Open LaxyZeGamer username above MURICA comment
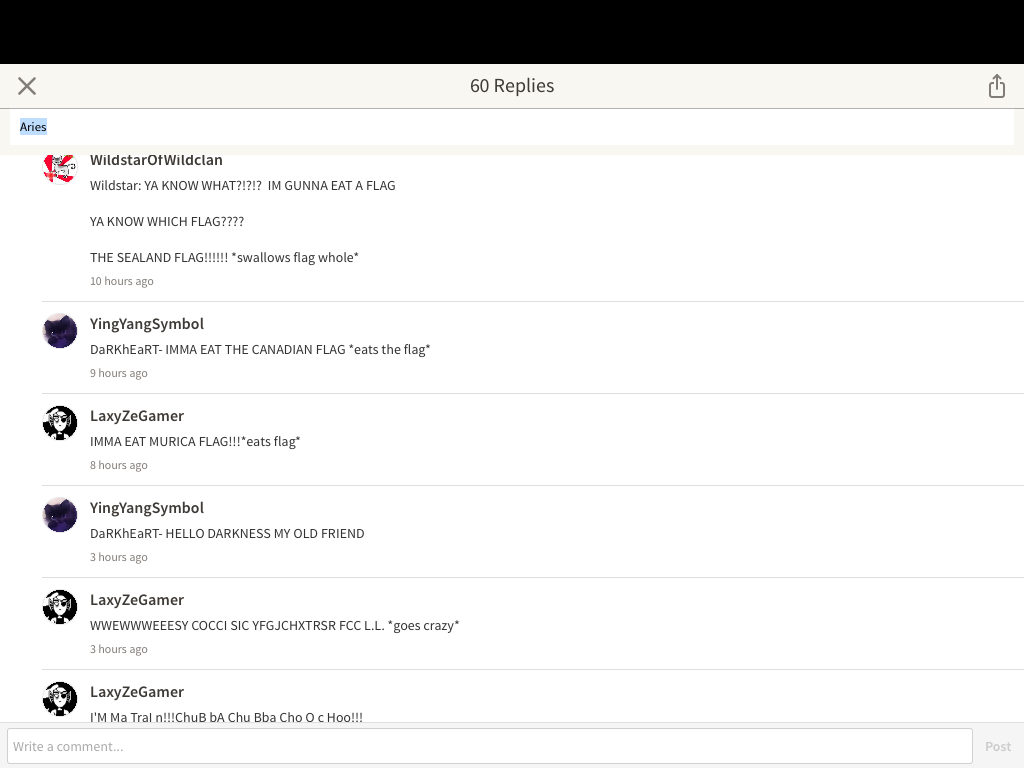The height and width of the screenshot is (768, 1024). [x=137, y=416]
